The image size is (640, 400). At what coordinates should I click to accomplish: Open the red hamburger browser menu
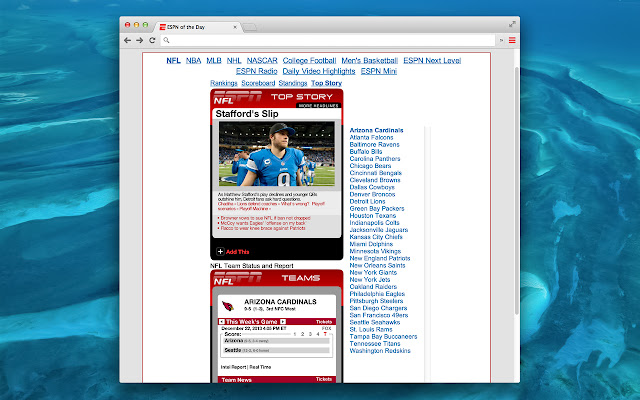pyautogui.click(x=512, y=40)
